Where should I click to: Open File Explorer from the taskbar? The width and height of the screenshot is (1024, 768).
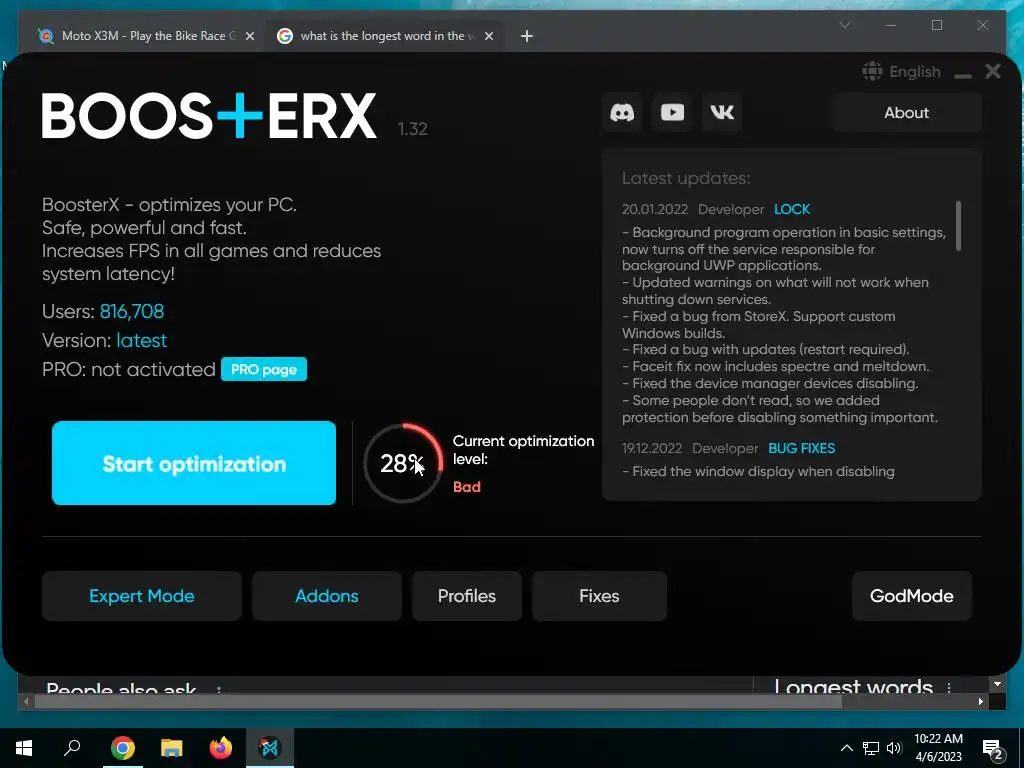click(x=171, y=748)
